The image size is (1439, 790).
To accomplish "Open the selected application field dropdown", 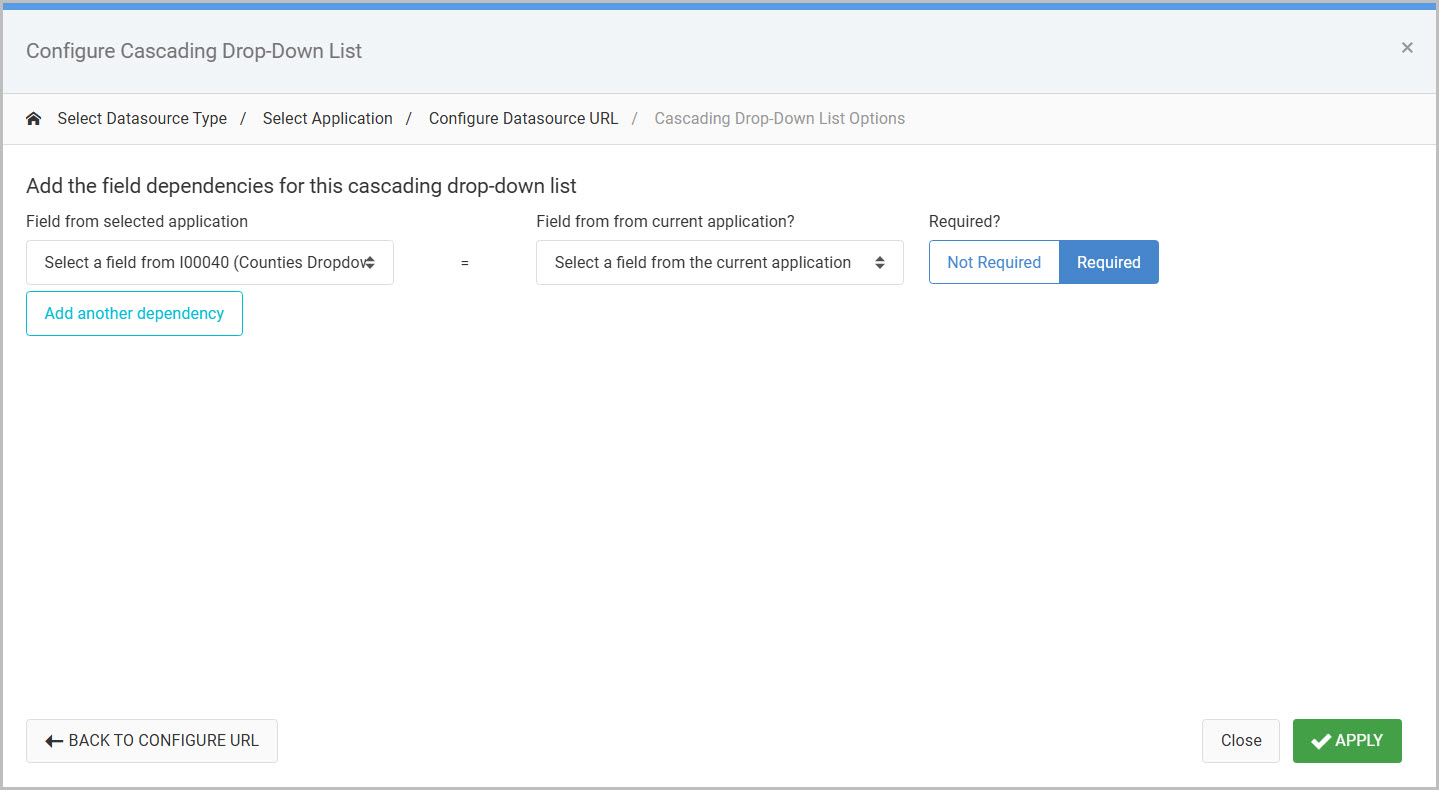I will pyautogui.click(x=210, y=262).
